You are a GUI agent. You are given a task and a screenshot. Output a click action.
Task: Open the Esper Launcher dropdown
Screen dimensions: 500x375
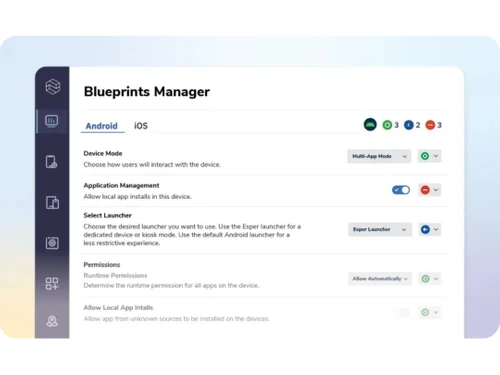pos(380,229)
